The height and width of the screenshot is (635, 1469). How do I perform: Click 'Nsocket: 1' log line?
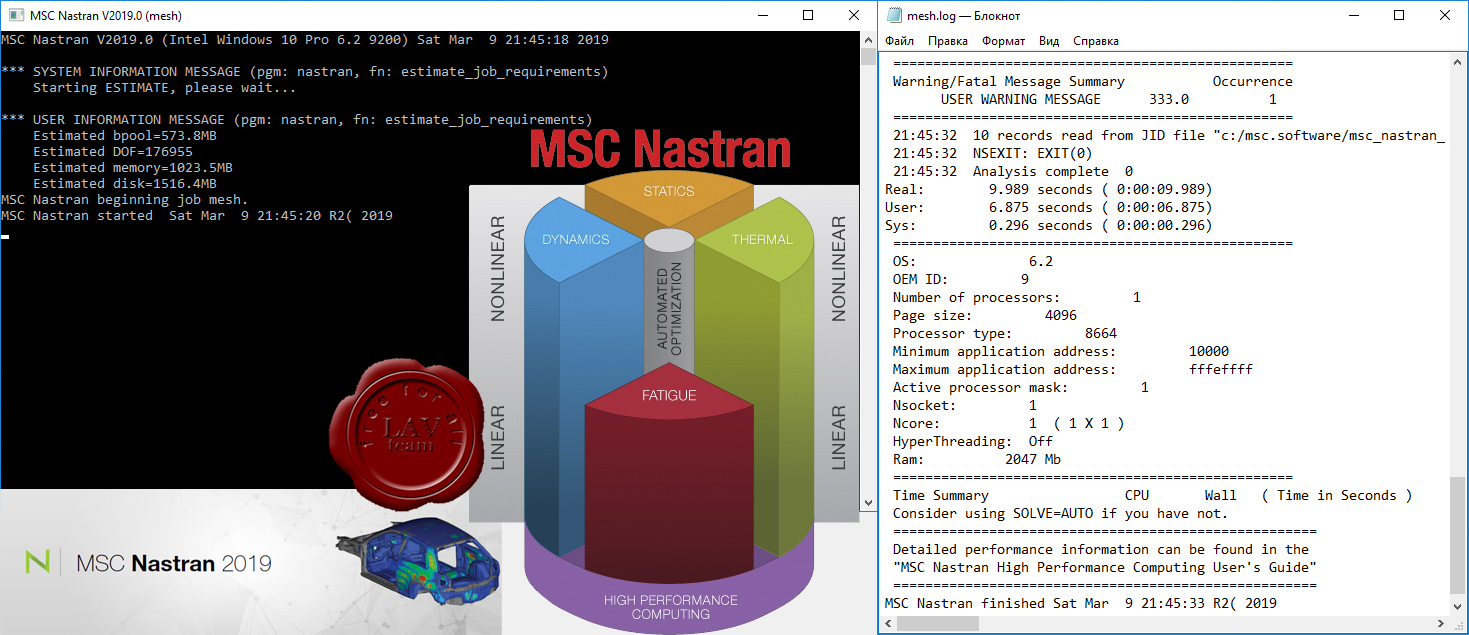click(x=965, y=405)
